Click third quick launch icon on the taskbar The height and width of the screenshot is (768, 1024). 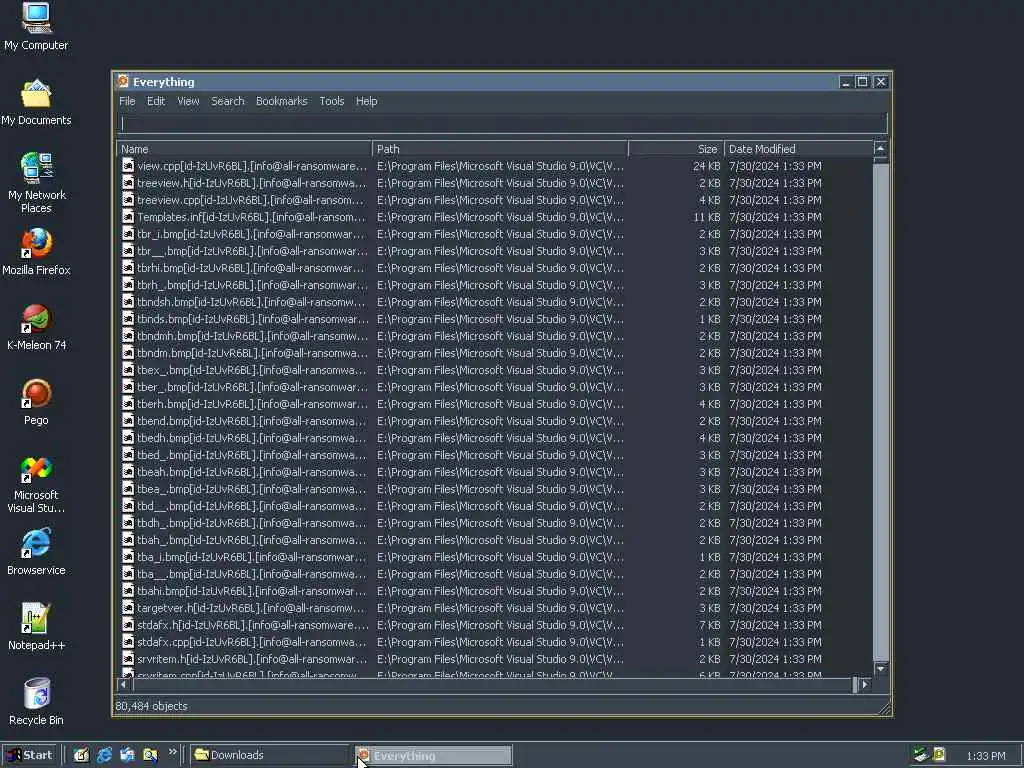pos(127,755)
